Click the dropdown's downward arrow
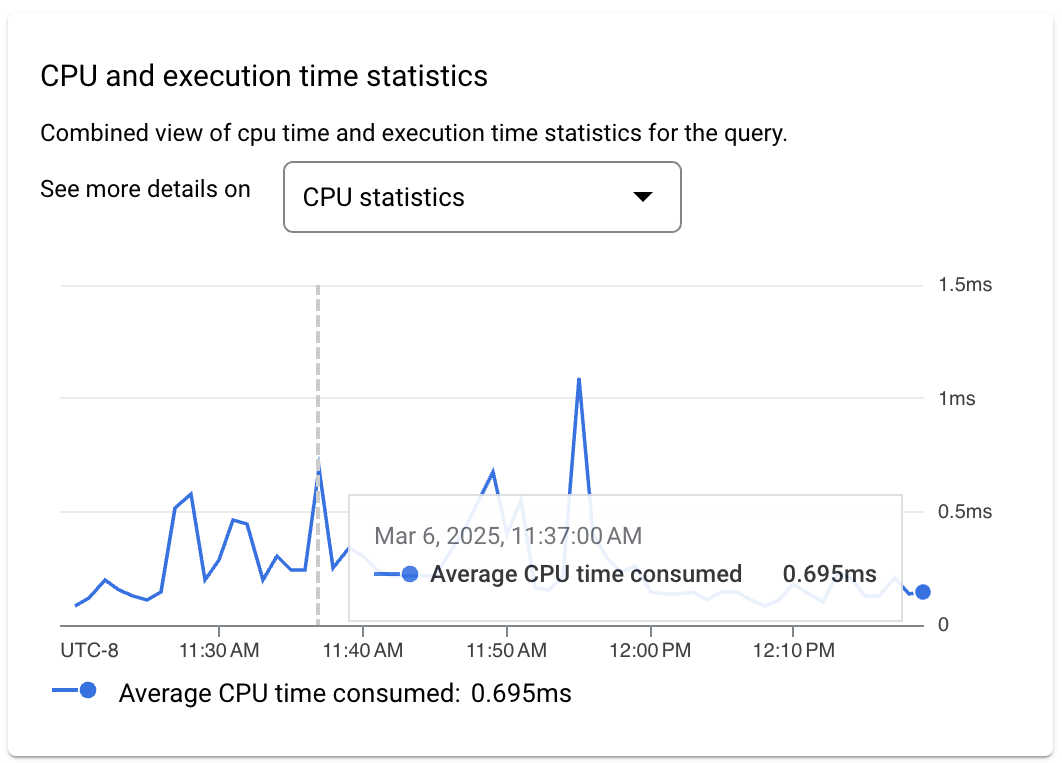Image resolution: width=1062 pixels, height=763 pixels. [x=644, y=197]
